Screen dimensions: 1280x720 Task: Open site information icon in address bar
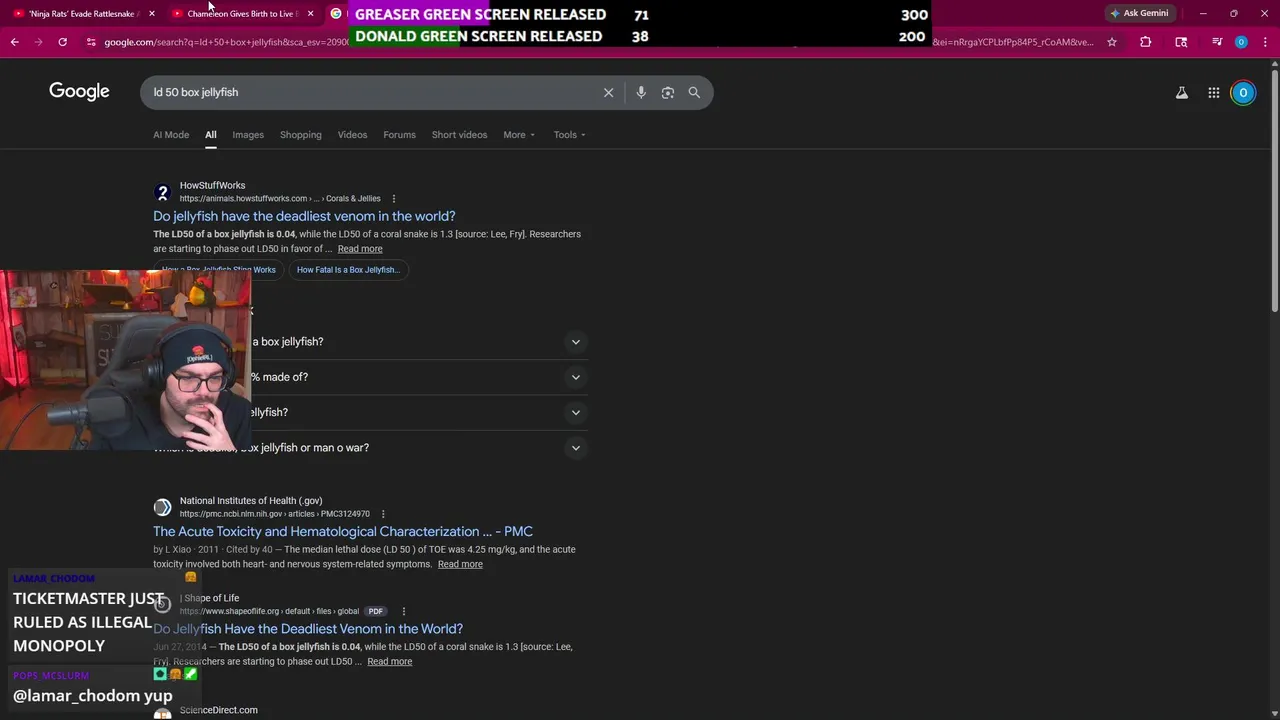(x=91, y=42)
